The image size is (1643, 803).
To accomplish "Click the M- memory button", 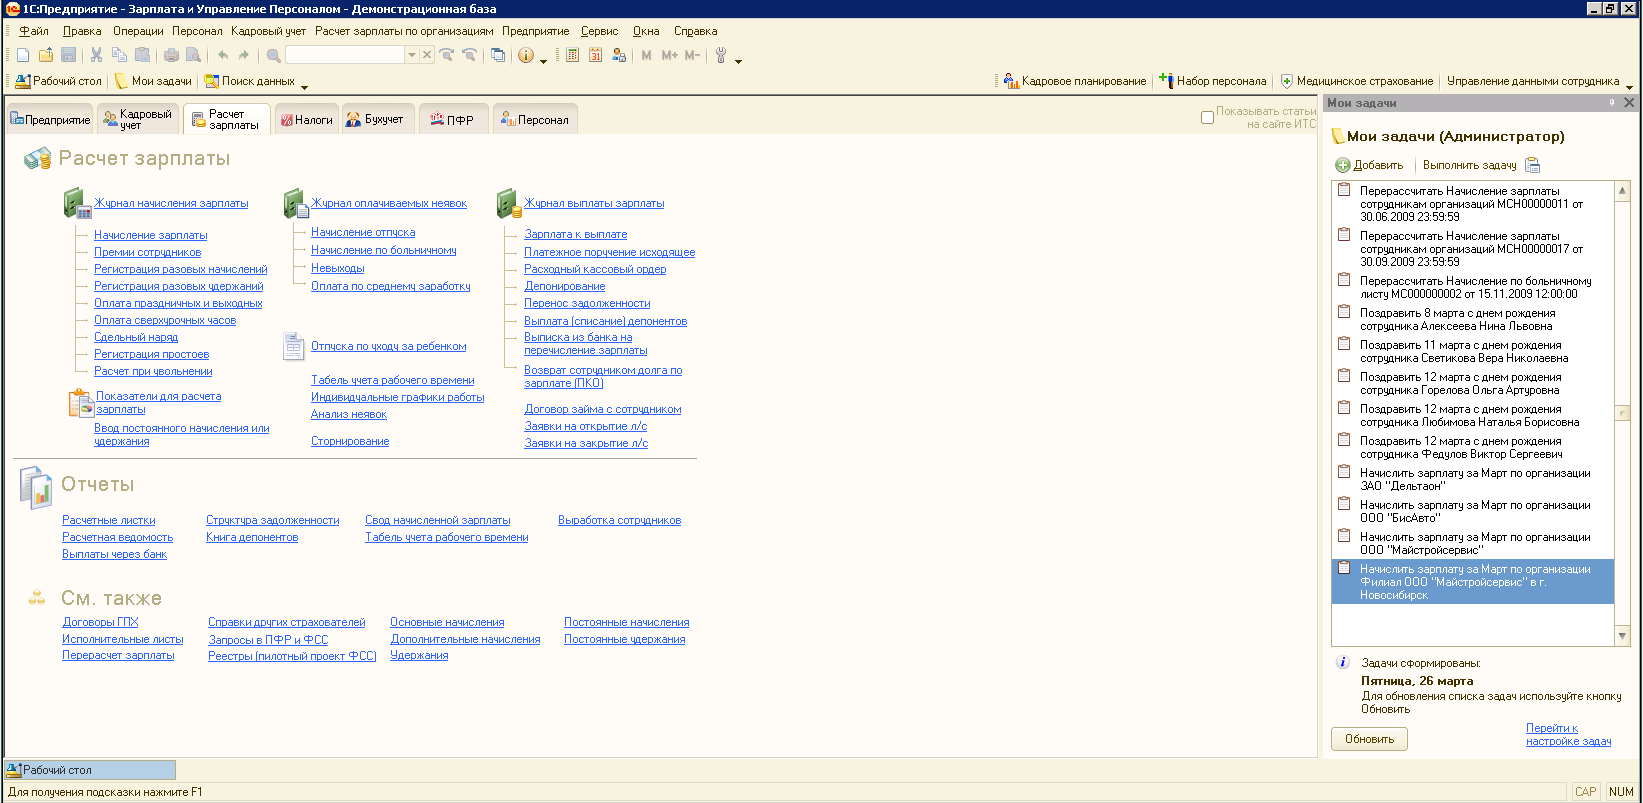I will [692, 55].
